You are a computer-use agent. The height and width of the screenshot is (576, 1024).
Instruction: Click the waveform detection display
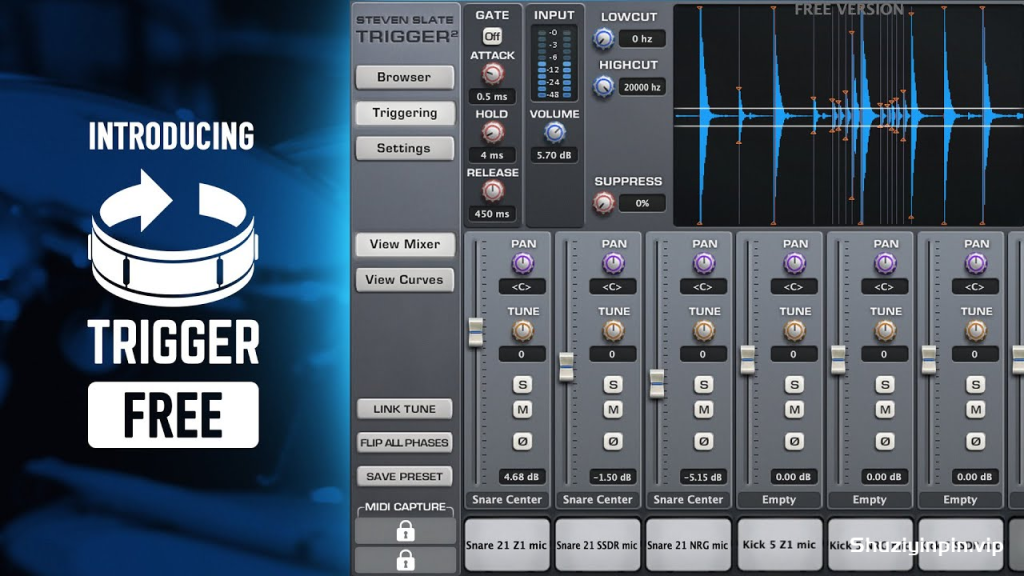tap(848, 115)
